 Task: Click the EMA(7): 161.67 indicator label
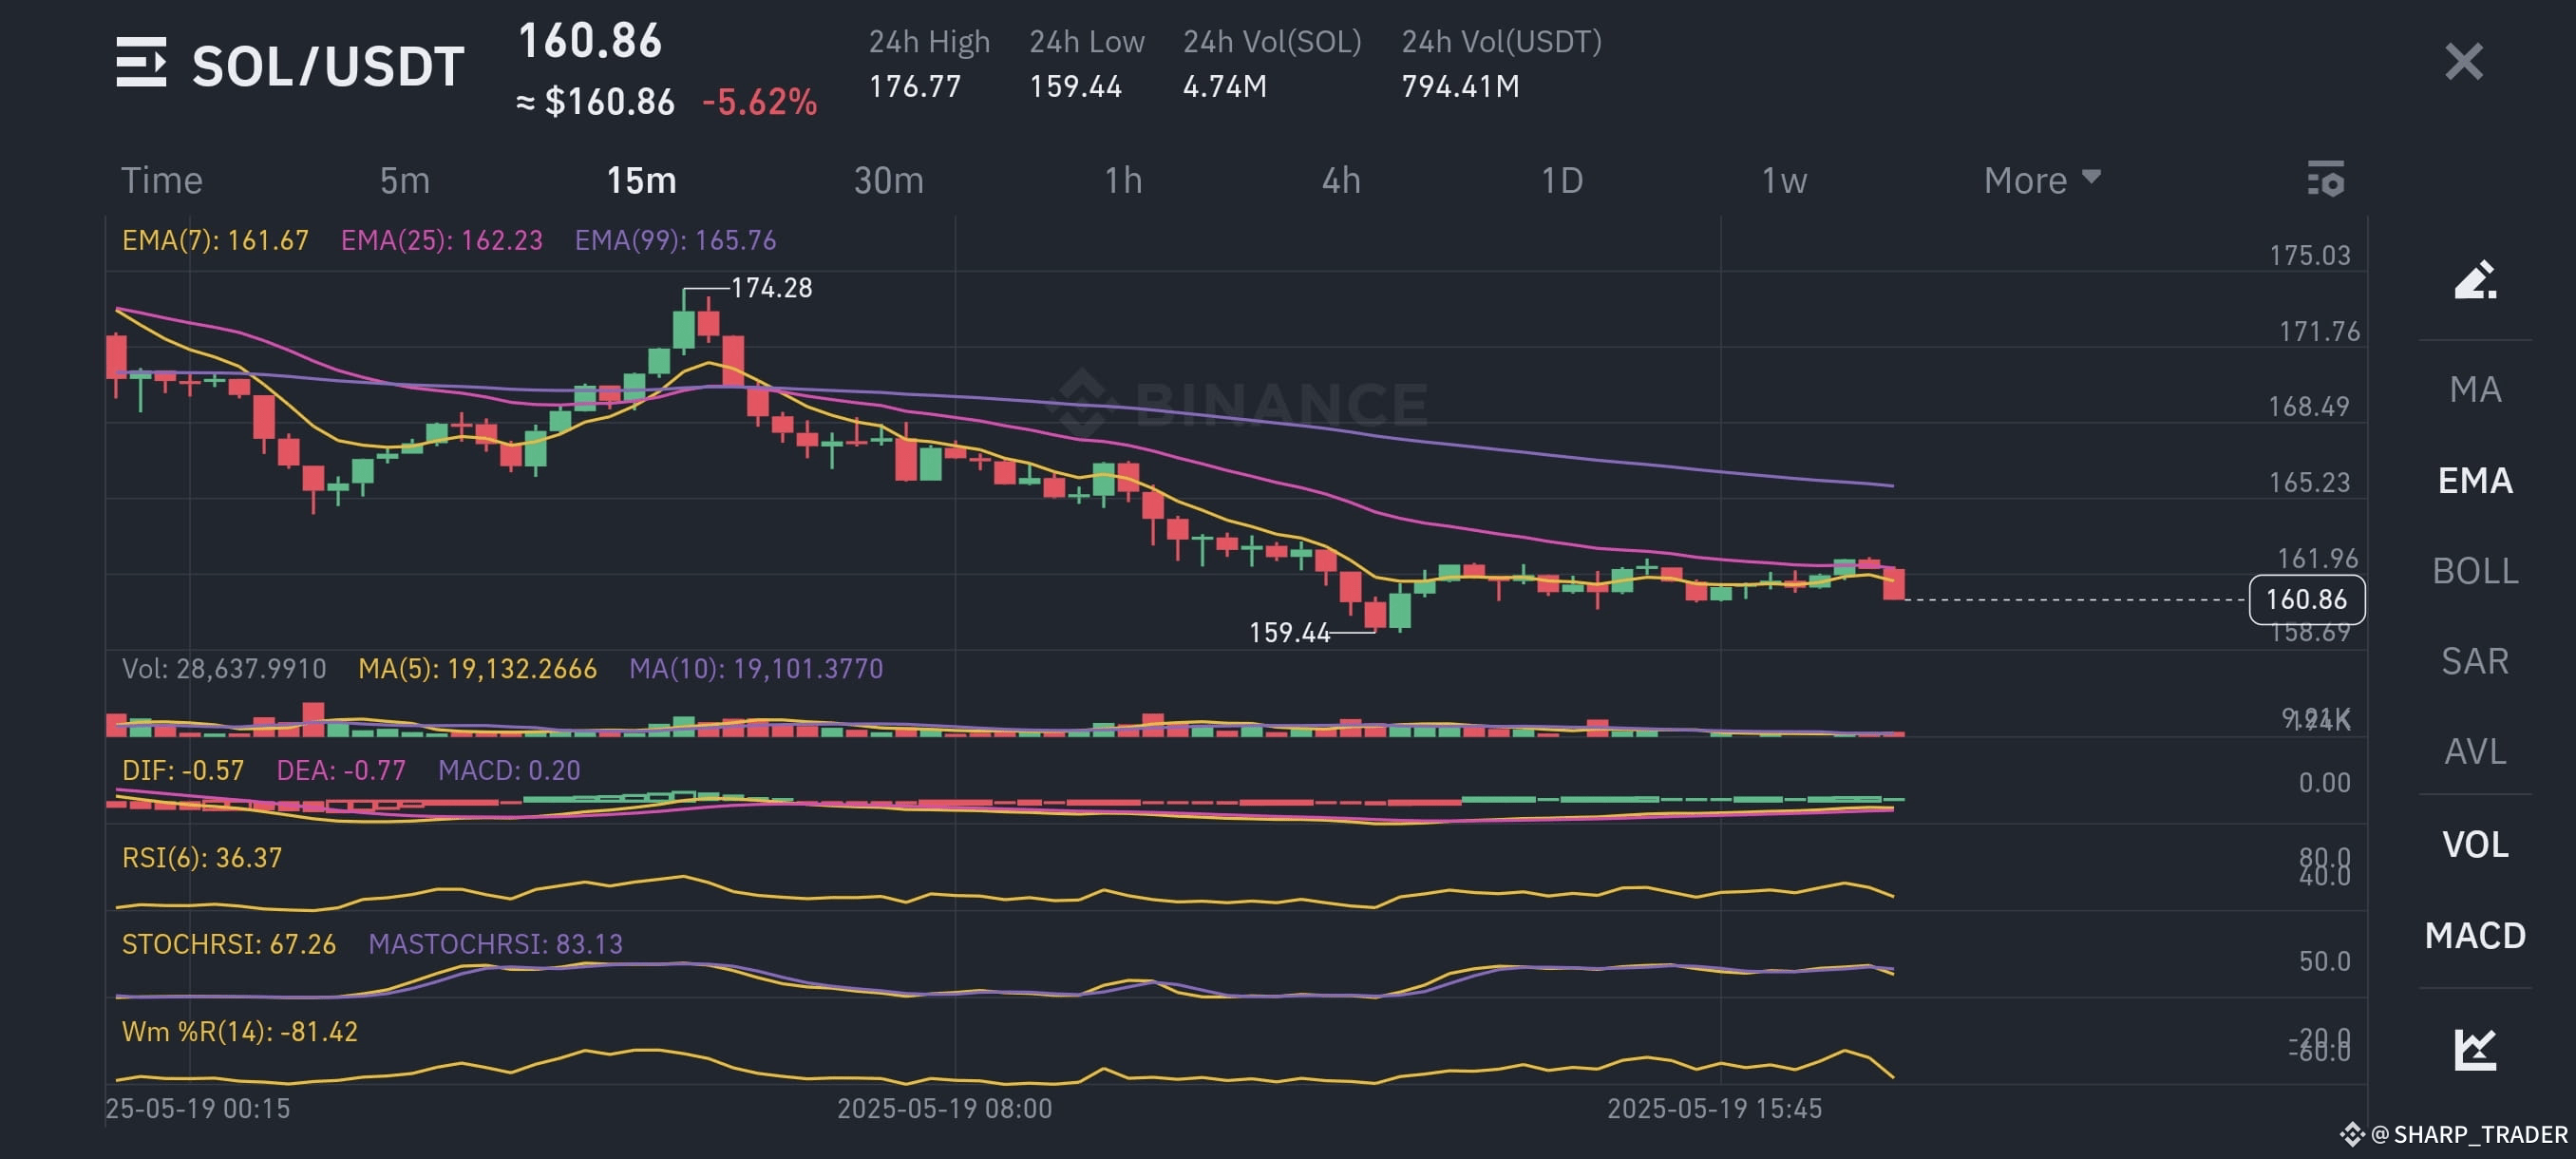tap(212, 240)
